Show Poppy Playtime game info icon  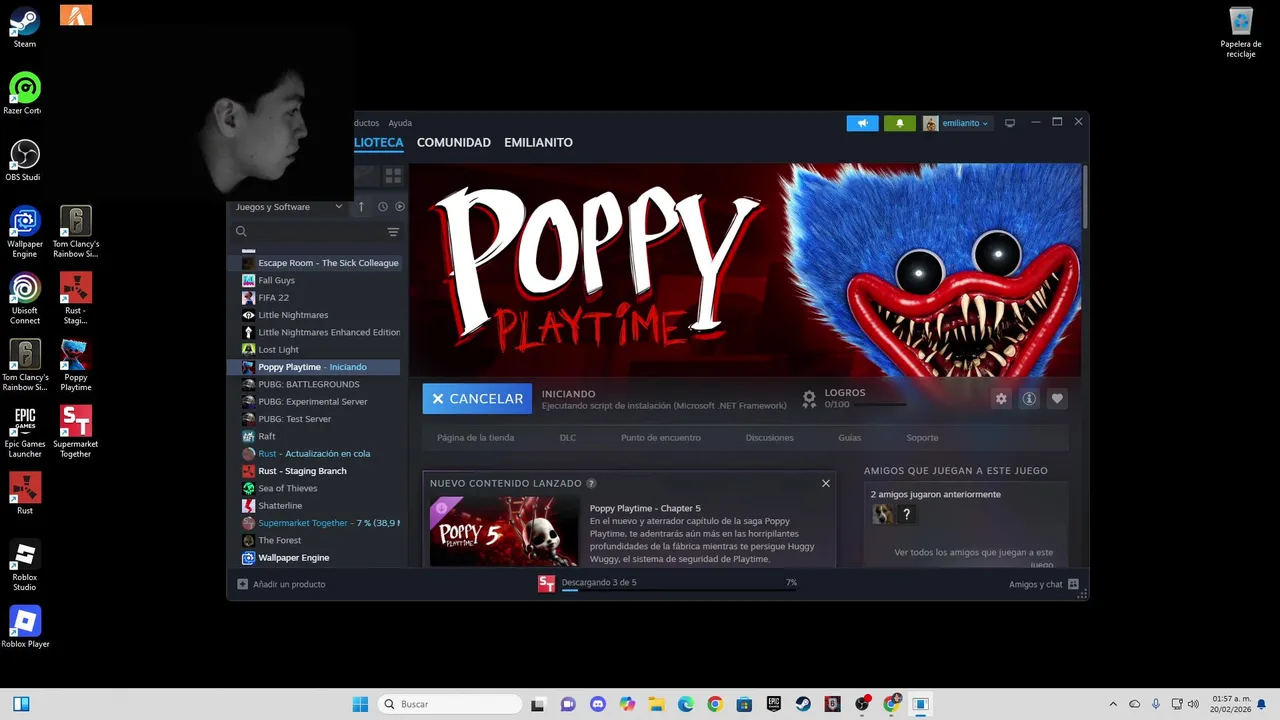(x=1029, y=398)
